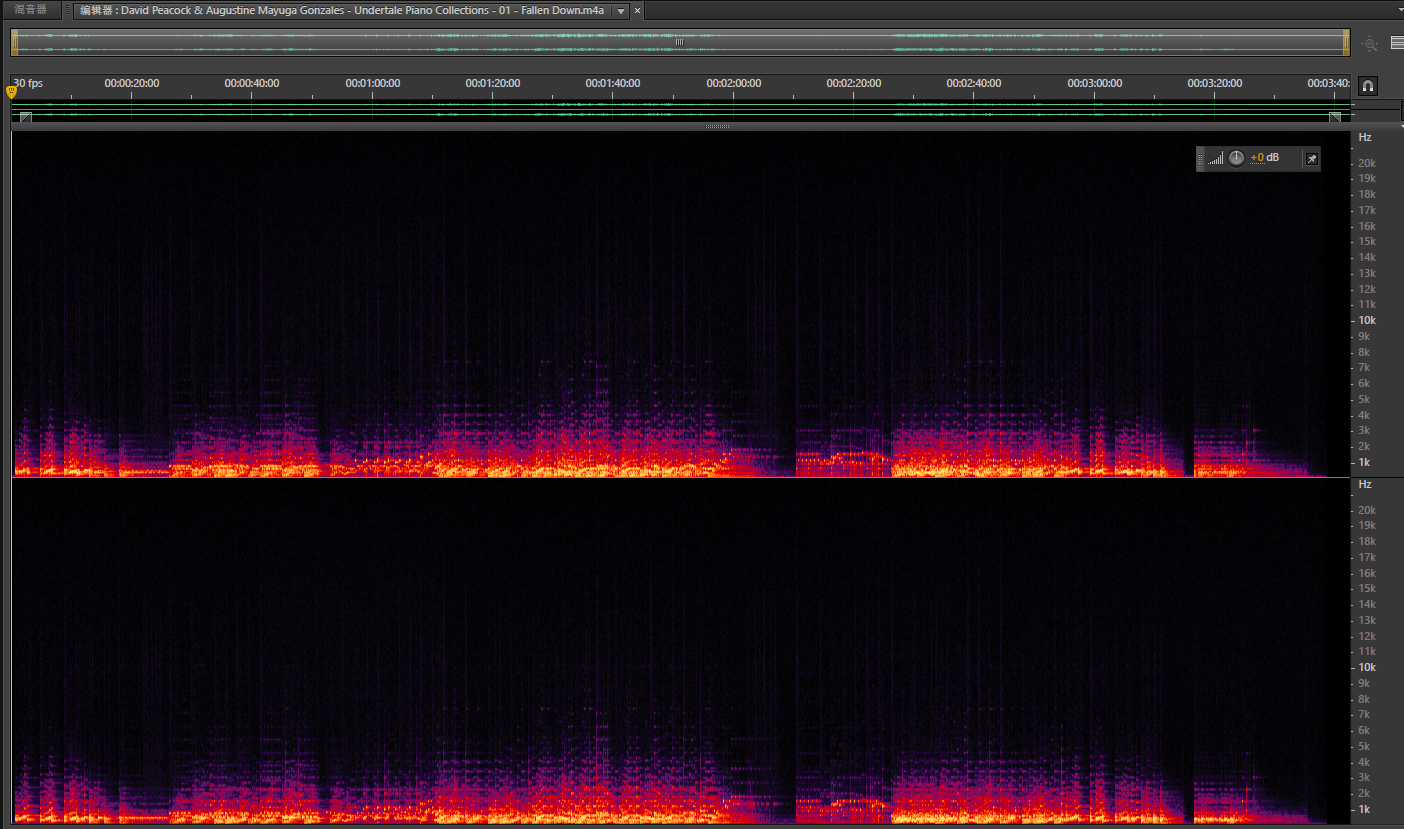Click the Hz label of upper channel scale
This screenshot has width=1404, height=829.
[1365, 137]
